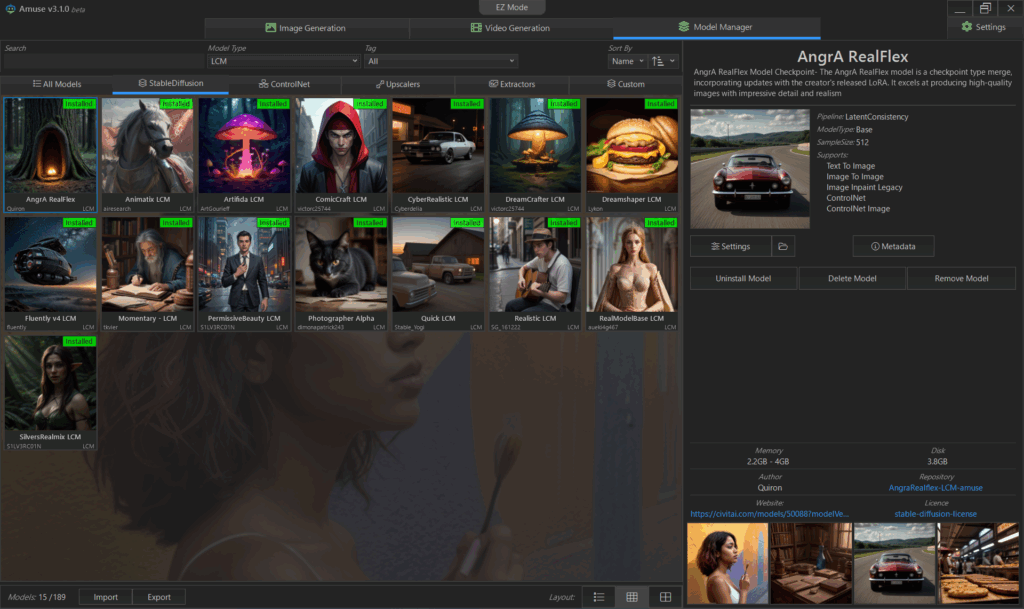Image resolution: width=1024 pixels, height=609 pixels.
Task: Select the PermissiveBeauty LCM model card
Action: point(244,274)
